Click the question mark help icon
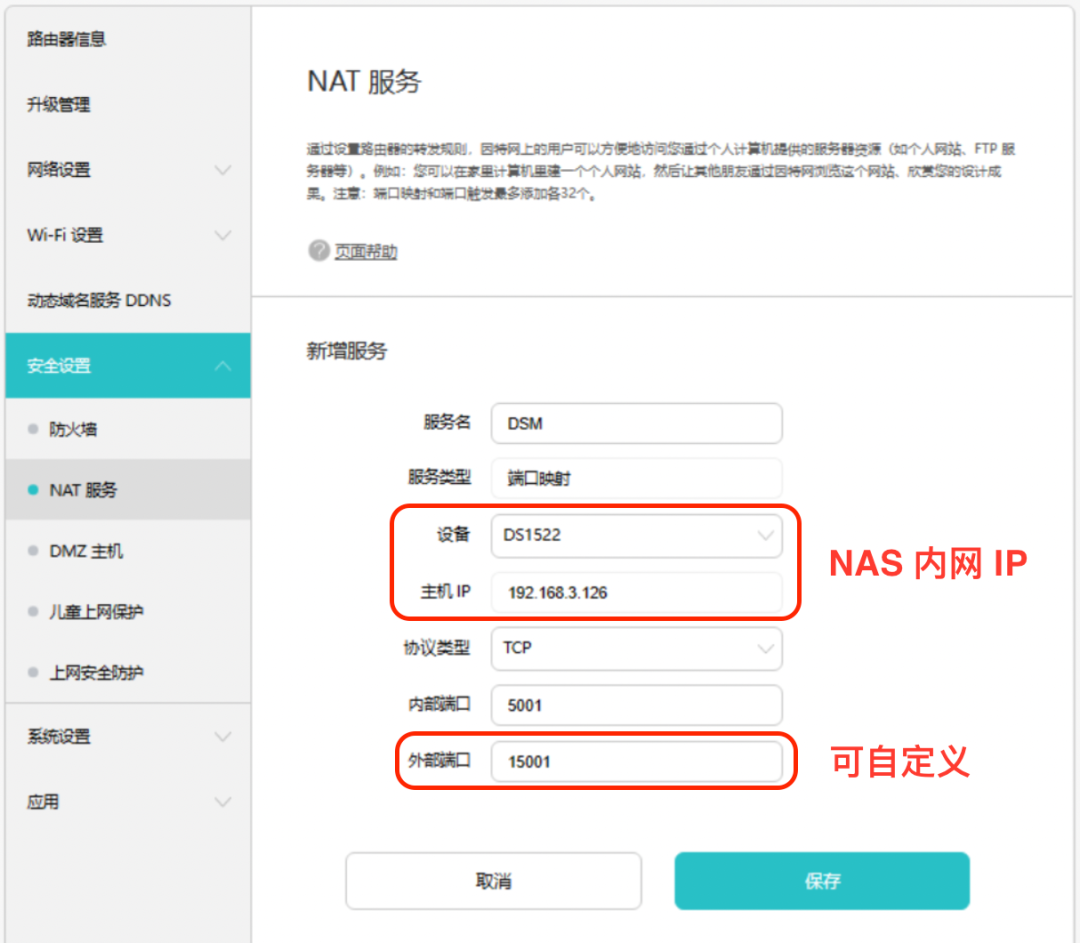Viewport: 1080px width, 943px height. [319, 251]
